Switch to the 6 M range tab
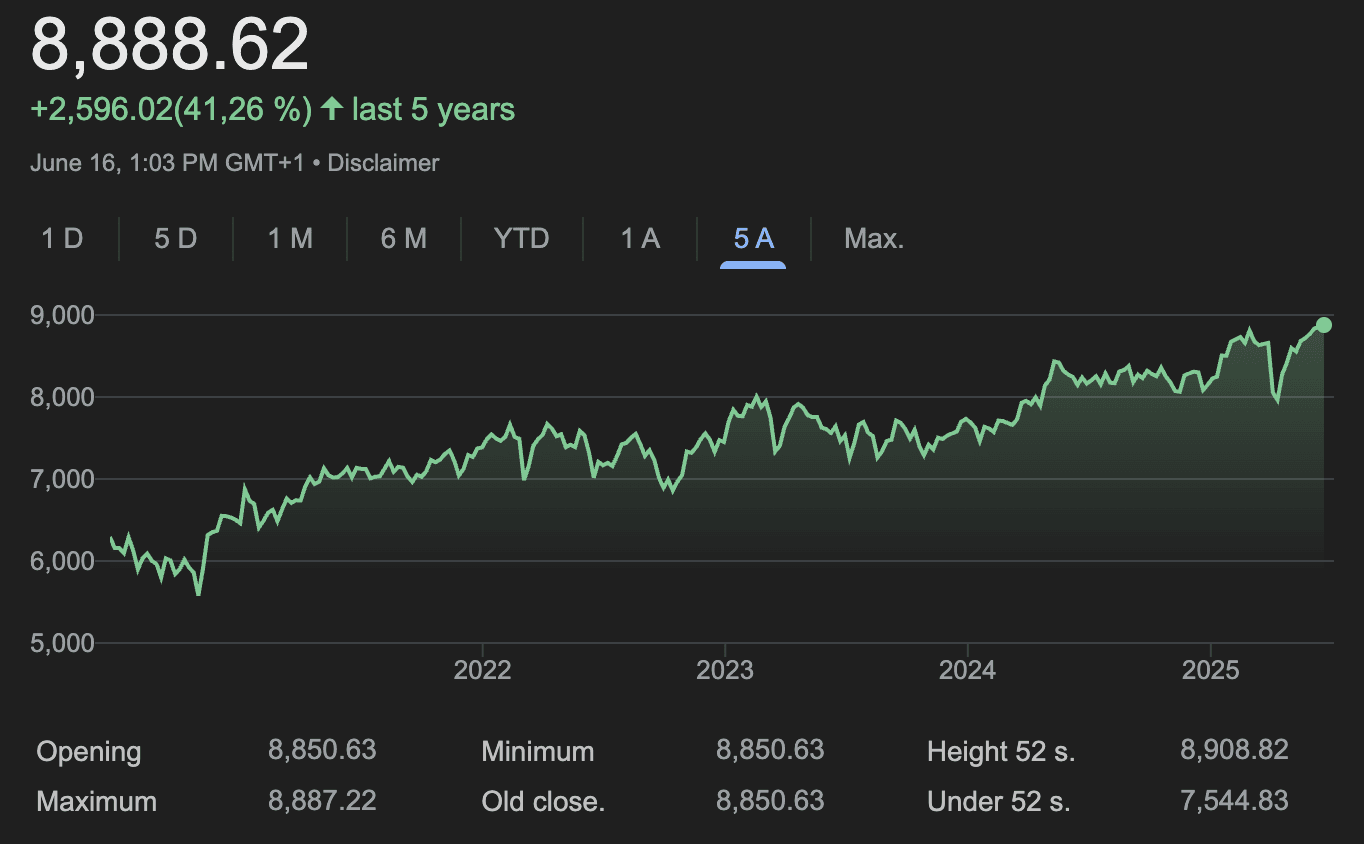This screenshot has height=844, width=1364. tap(404, 239)
